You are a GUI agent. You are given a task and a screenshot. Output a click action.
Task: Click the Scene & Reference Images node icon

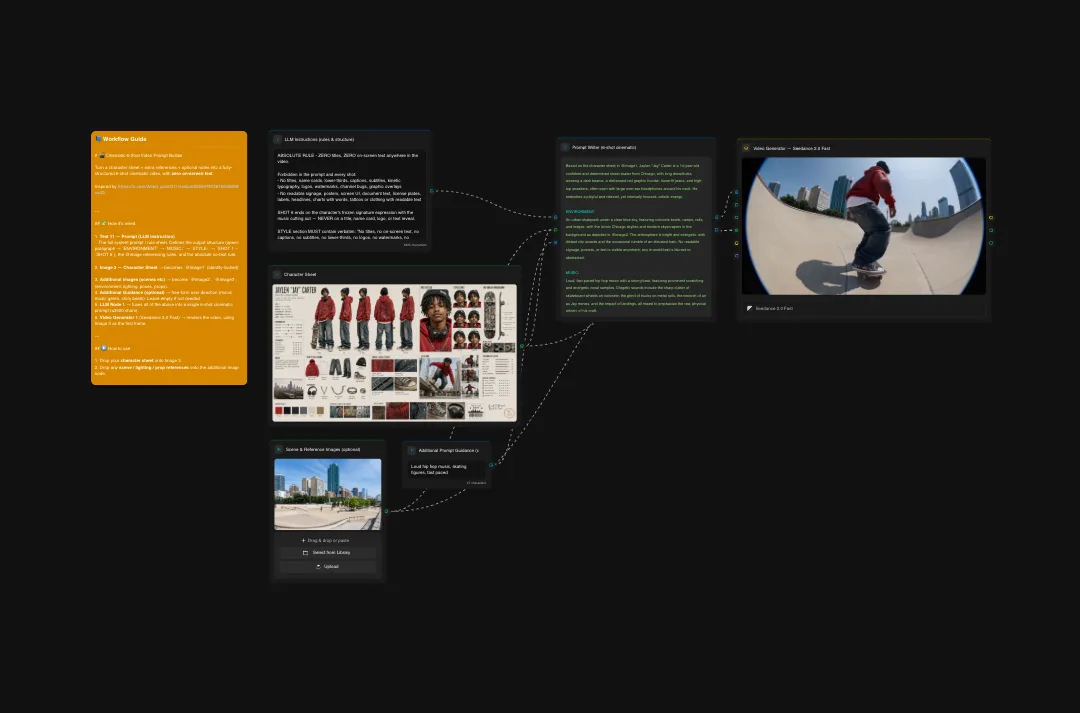click(x=279, y=449)
